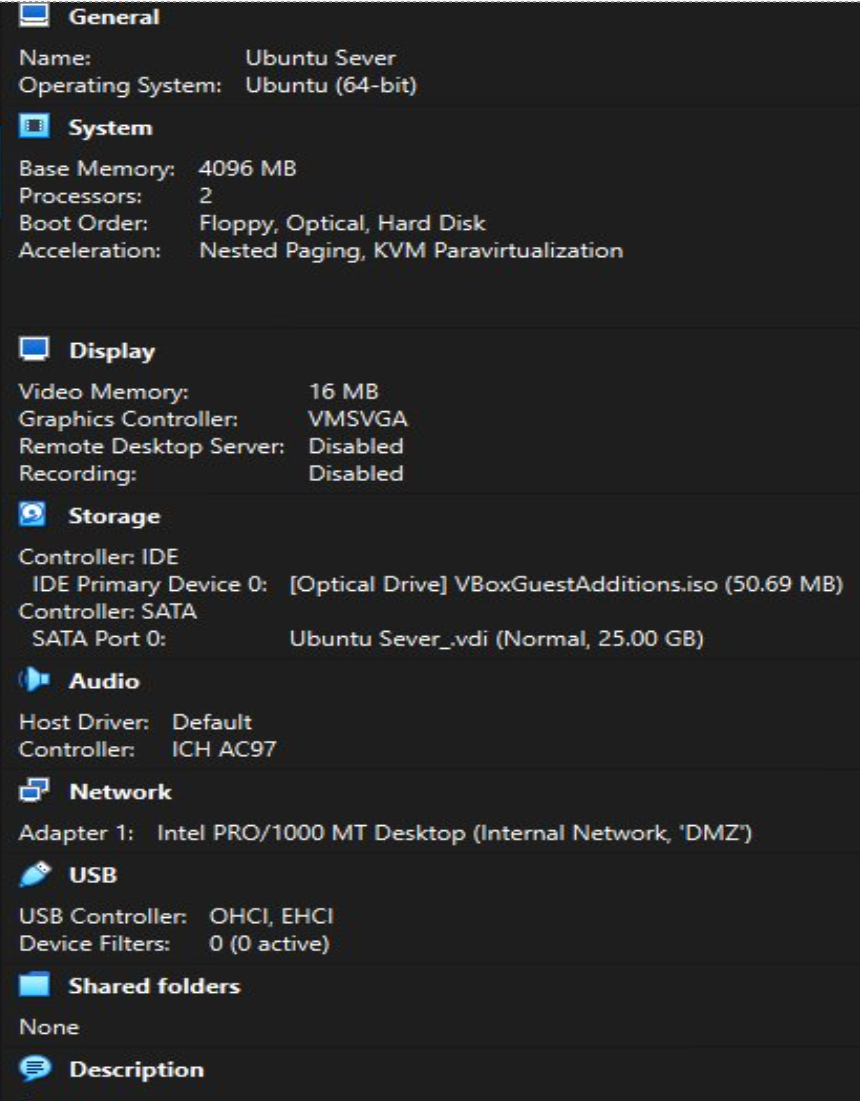860x1101 pixels.
Task: Click the Audio speaker icon
Action: click(34, 681)
